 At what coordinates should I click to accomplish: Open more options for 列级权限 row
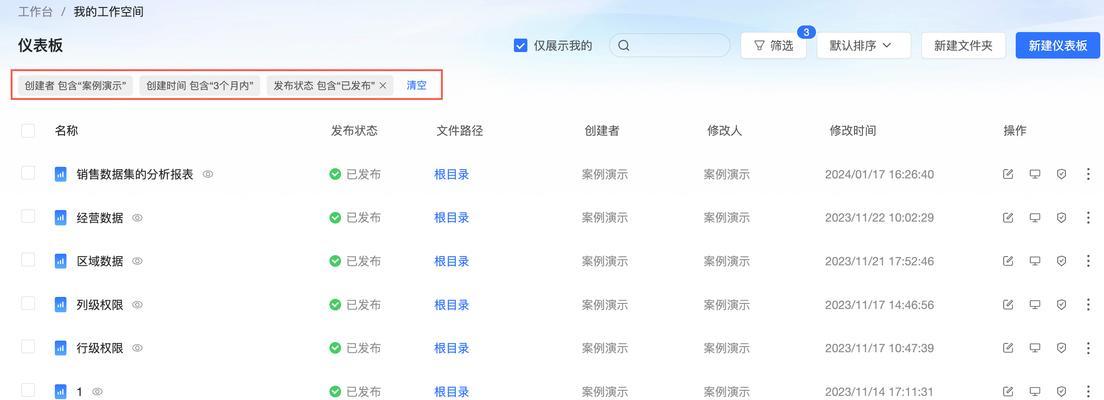[1089, 305]
